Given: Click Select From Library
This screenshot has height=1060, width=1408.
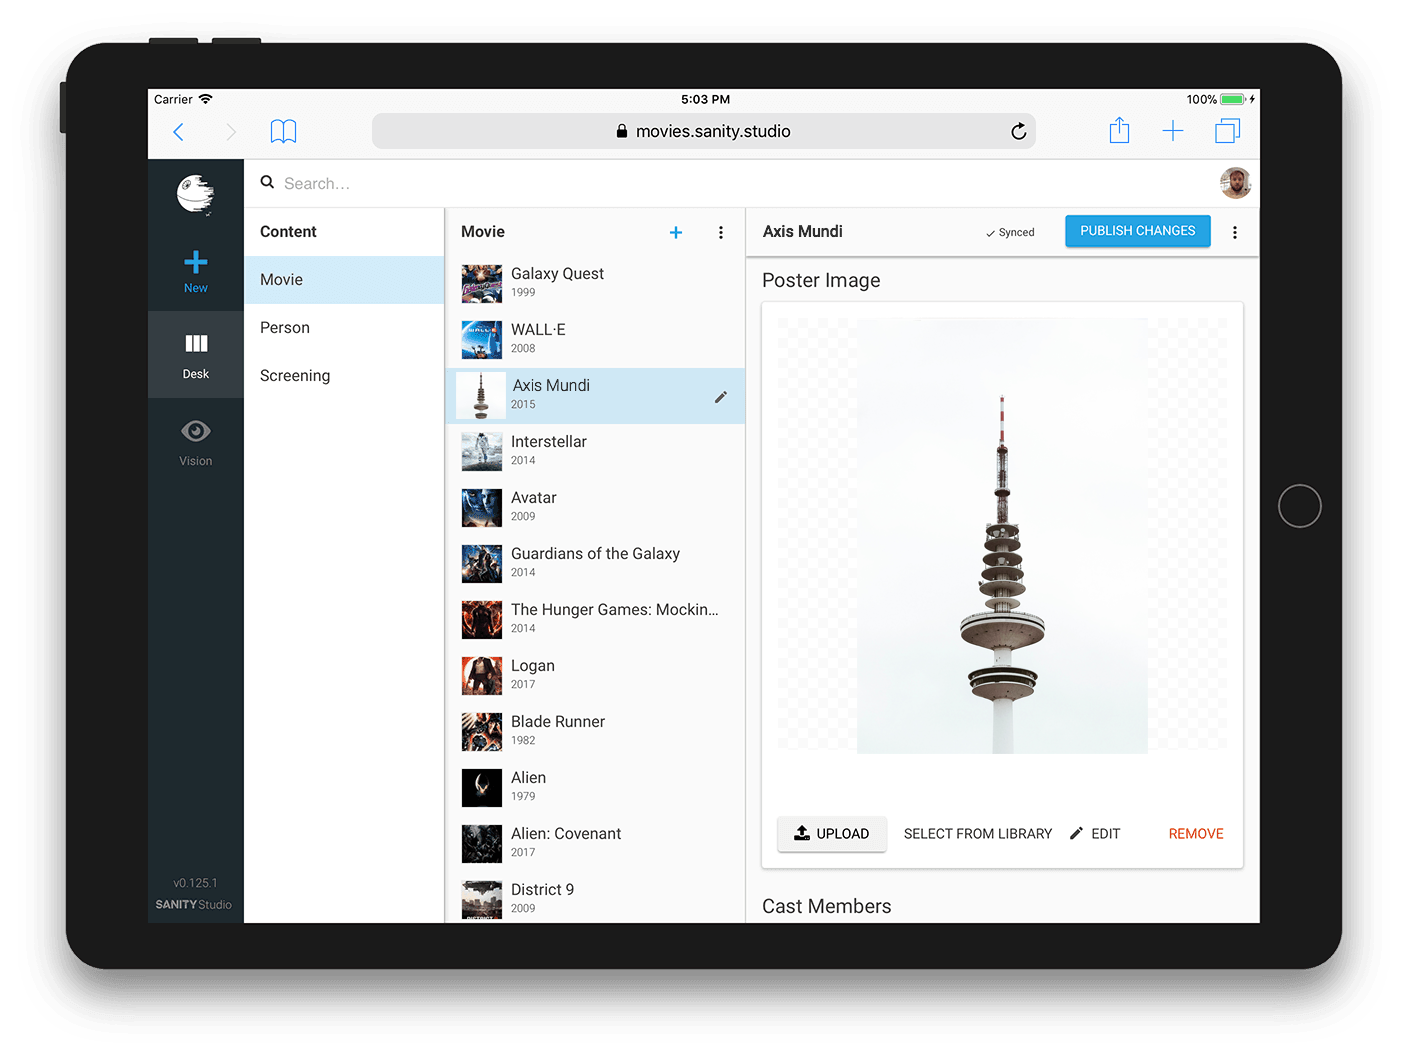Looking at the screenshot, I should coord(977,833).
